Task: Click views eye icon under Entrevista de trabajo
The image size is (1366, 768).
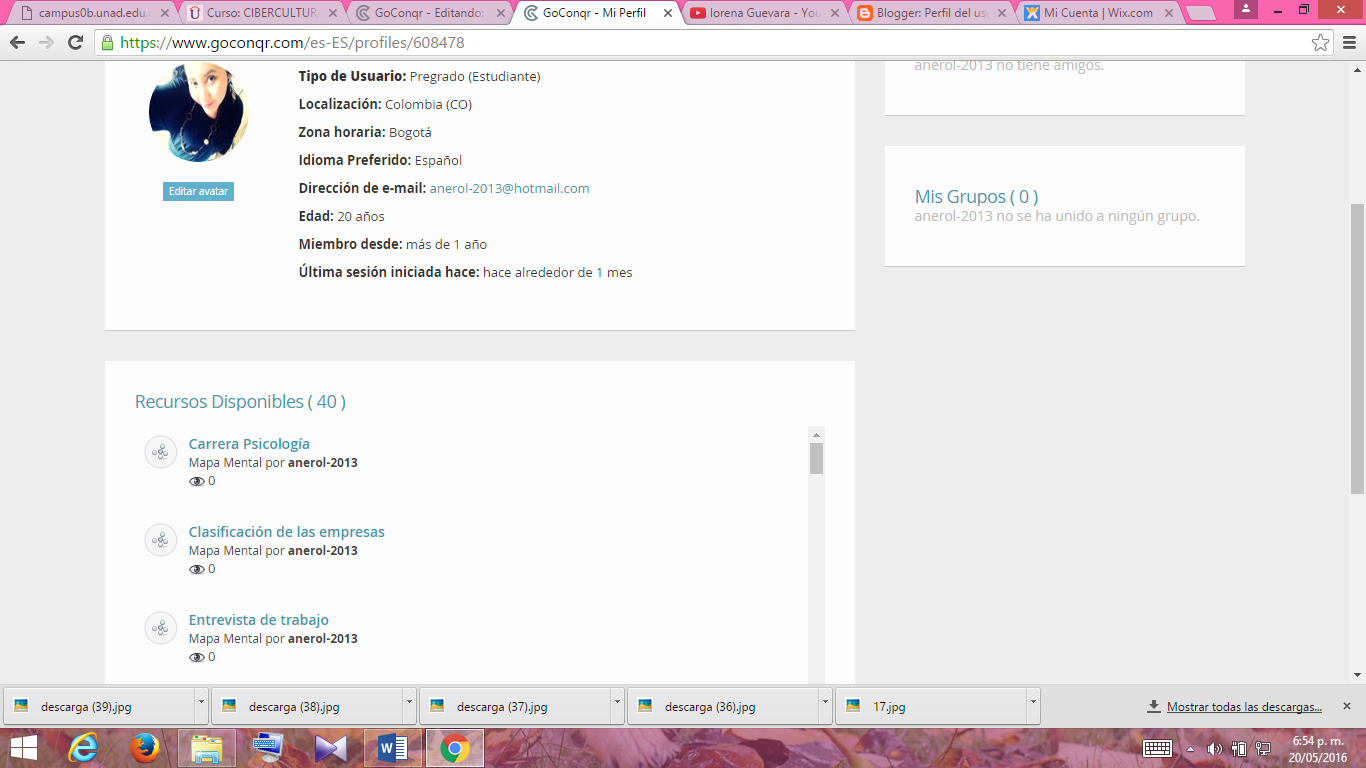Action: (x=196, y=657)
